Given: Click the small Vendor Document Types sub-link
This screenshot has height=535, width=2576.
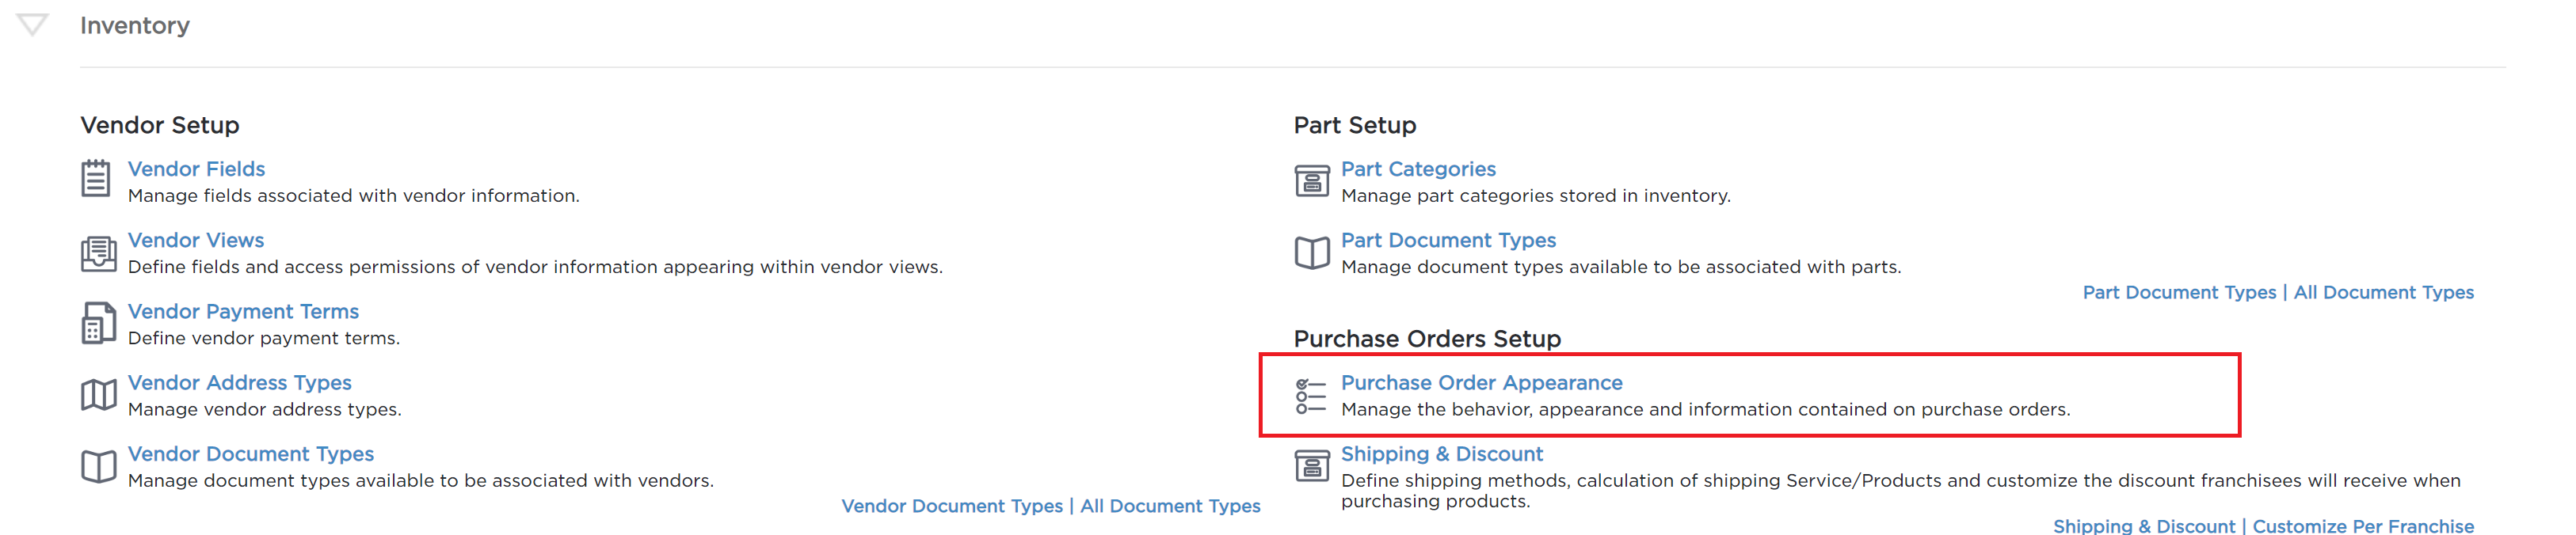Looking at the screenshot, I should coord(952,506).
